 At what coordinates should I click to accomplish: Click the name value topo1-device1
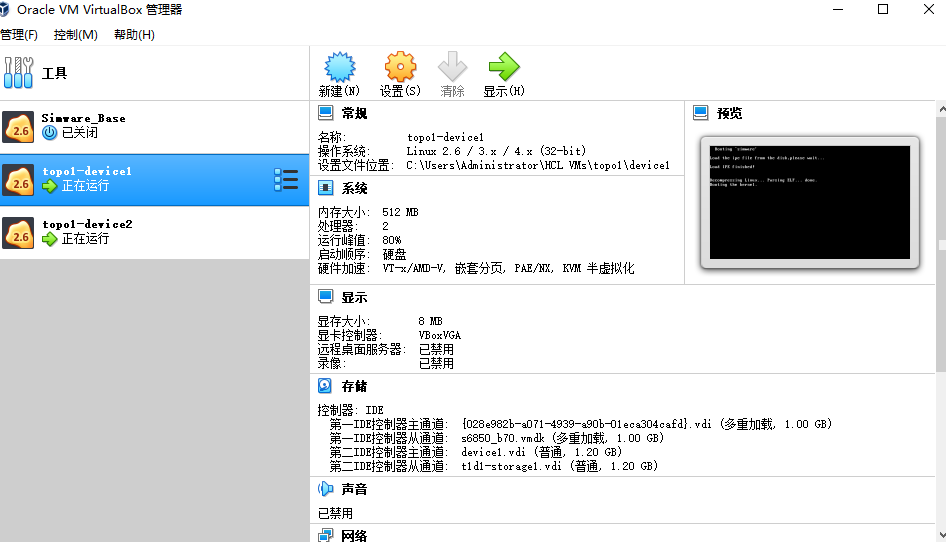(x=445, y=138)
